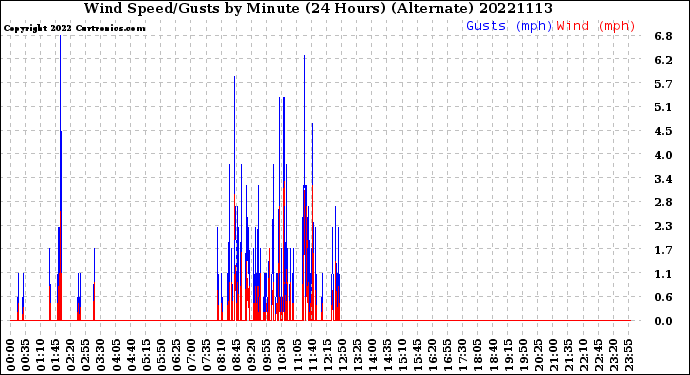The height and width of the screenshot is (375, 690).
Task: Click the 1.7 y-axis value
Action: pos(664,250)
